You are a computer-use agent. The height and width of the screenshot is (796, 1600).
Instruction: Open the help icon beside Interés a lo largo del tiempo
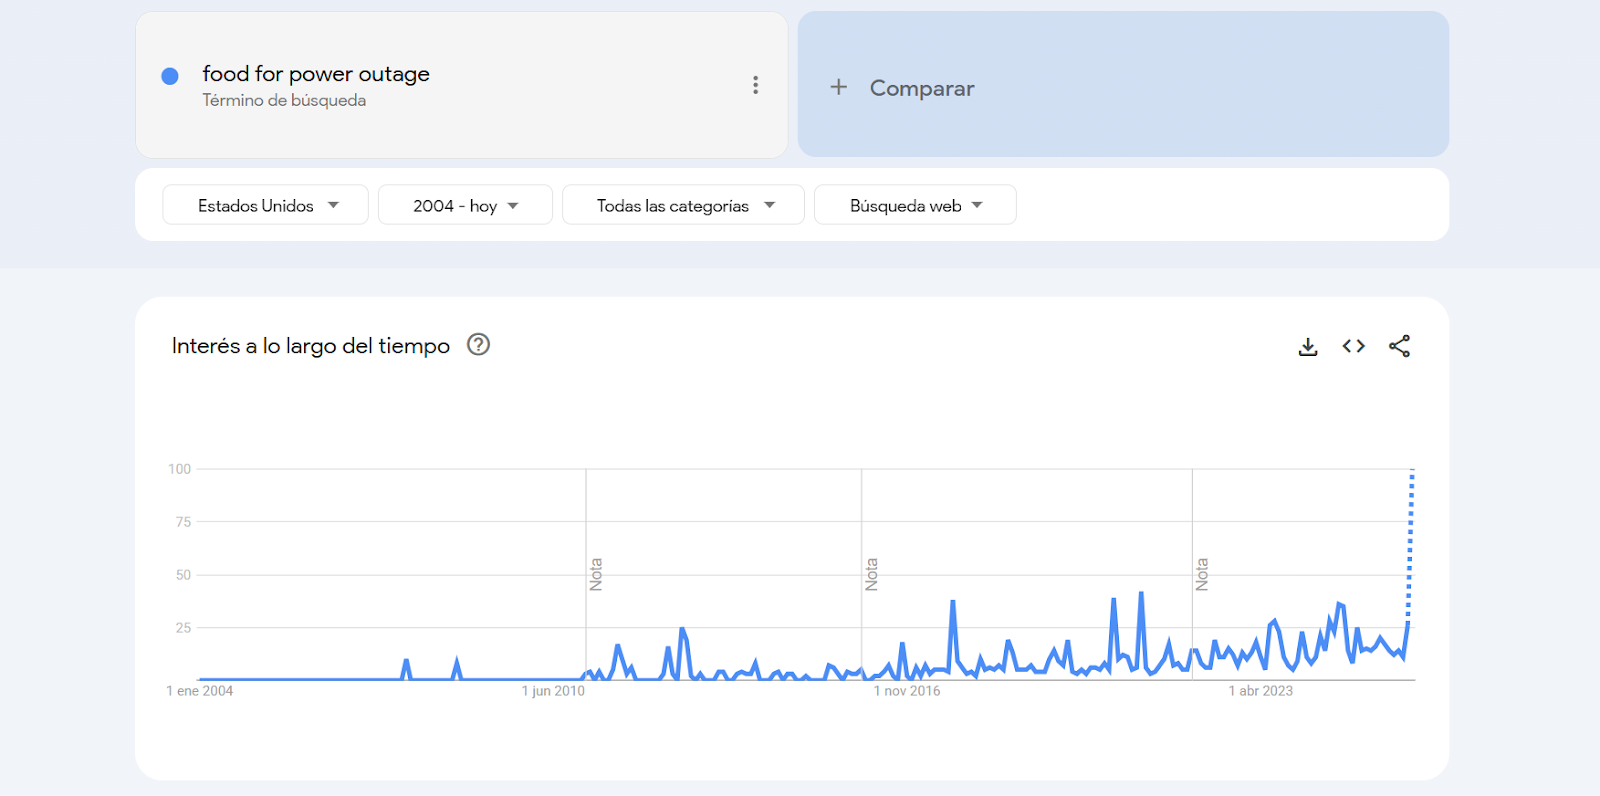pos(478,345)
